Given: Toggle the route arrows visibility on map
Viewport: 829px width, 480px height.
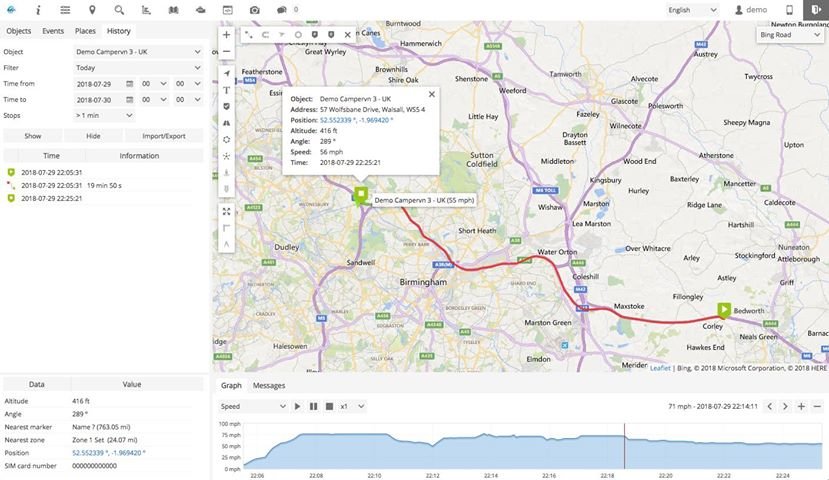Looking at the screenshot, I should point(282,34).
